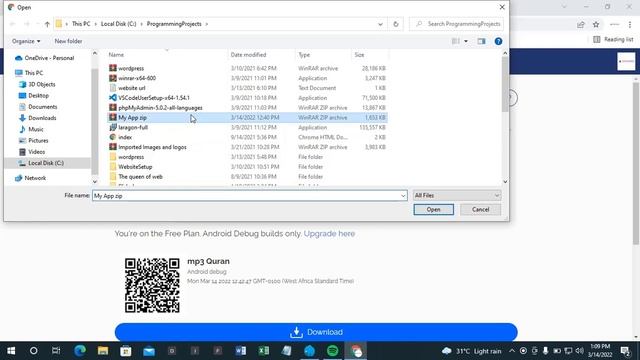Sort files by Date modified column

(248, 55)
